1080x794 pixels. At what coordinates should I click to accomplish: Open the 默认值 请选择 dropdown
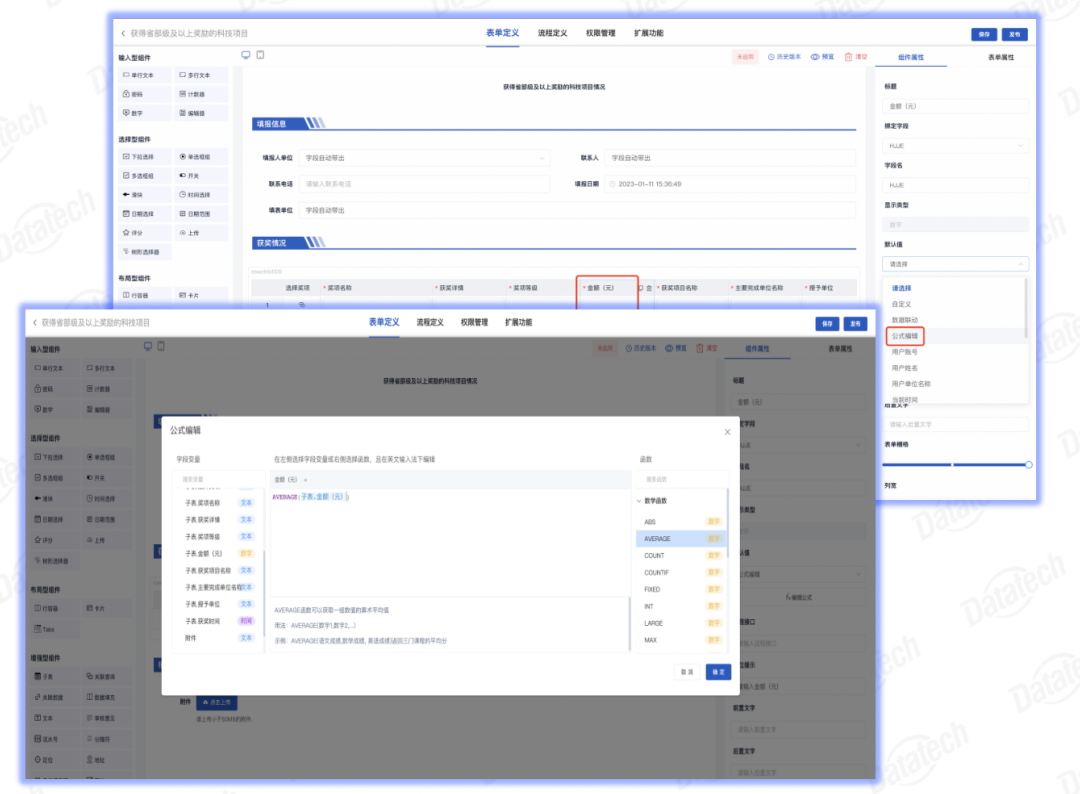pos(955,264)
